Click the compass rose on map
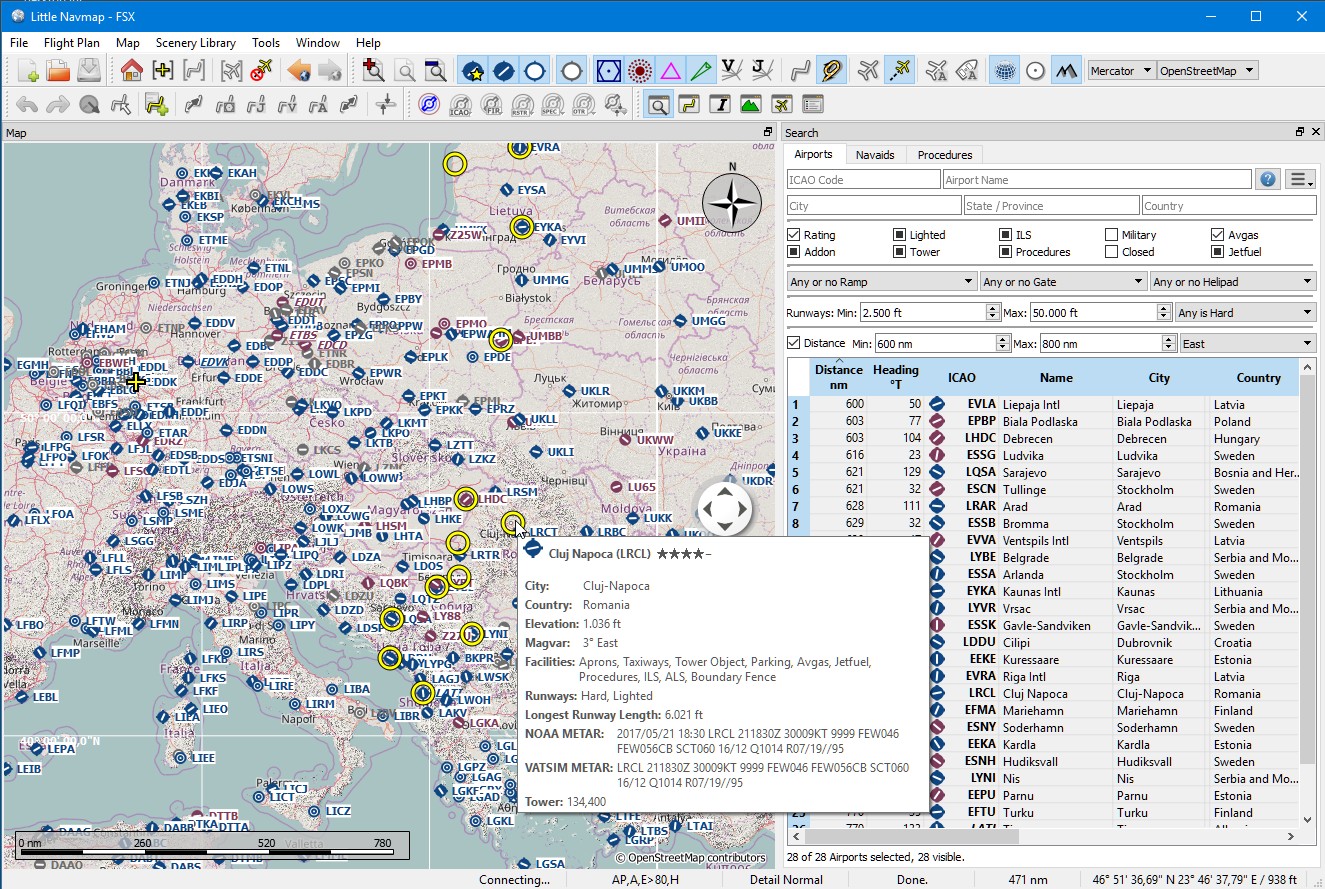The image size is (1325, 889). 732,203
